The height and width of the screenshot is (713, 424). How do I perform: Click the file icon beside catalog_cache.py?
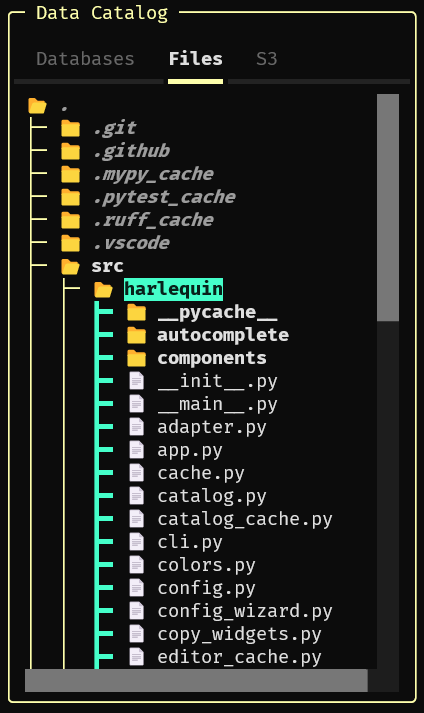pos(136,519)
